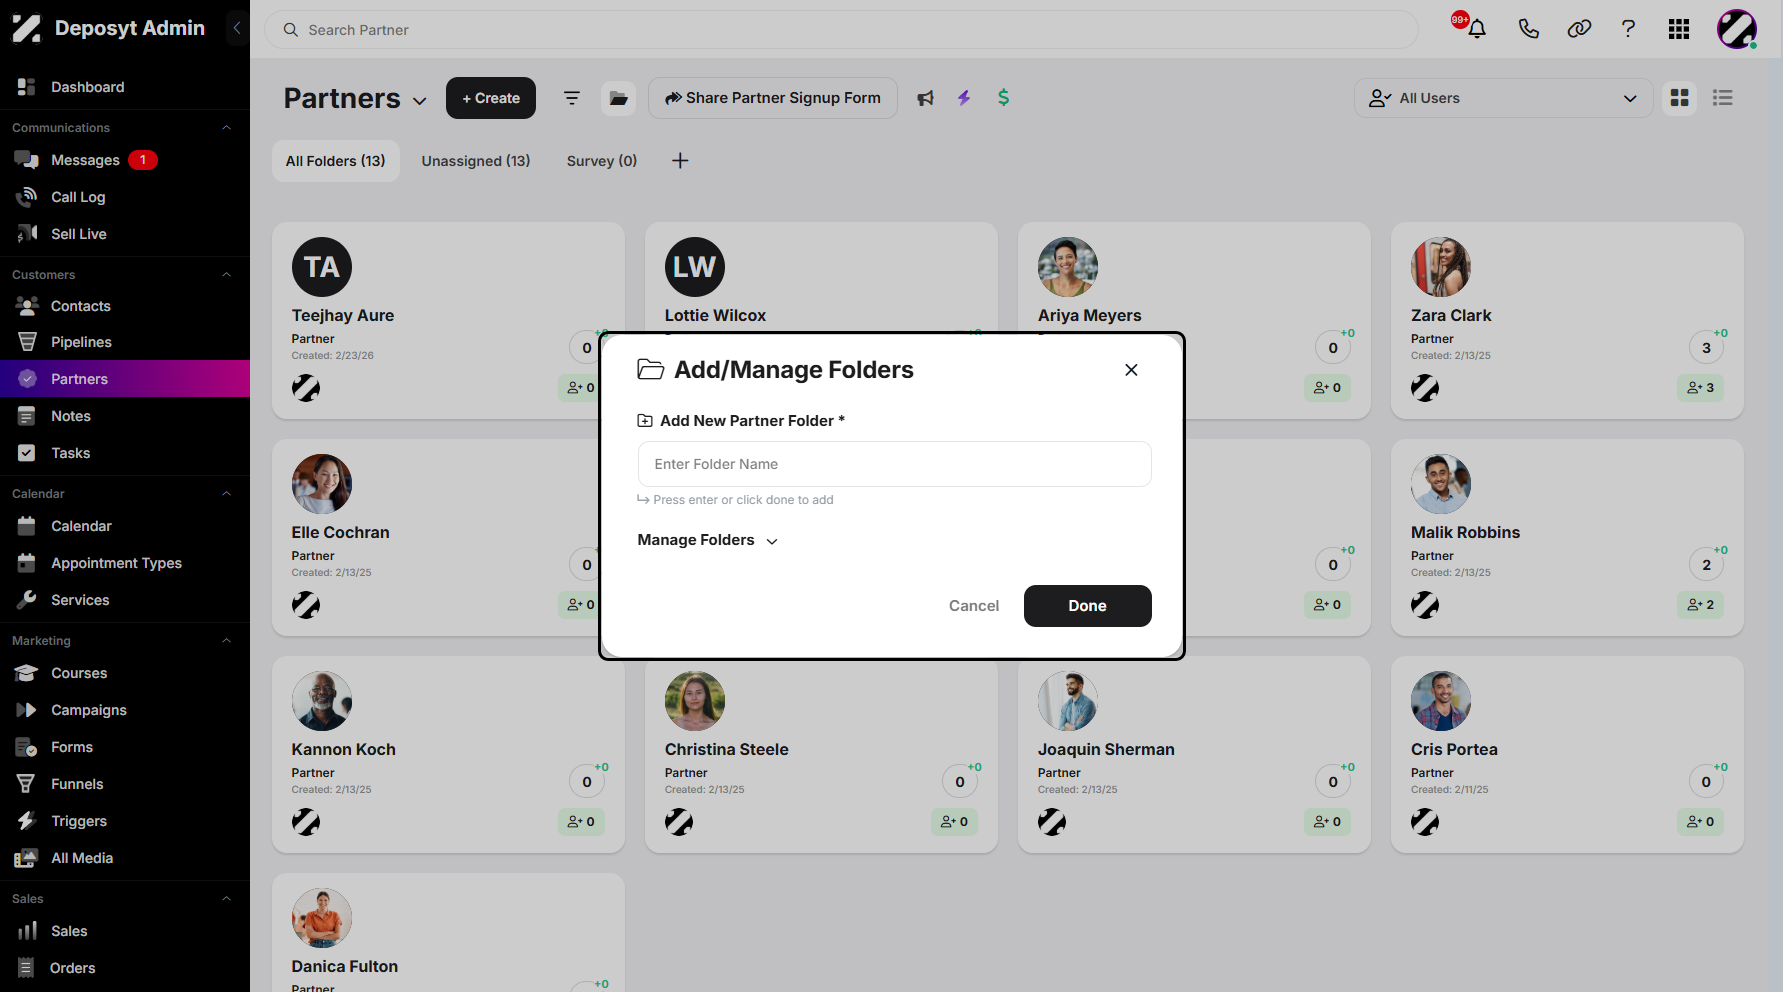This screenshot has height=992, width=1783.
Task: Collapse the Marketing sidebar section
Action: [226, 641]
